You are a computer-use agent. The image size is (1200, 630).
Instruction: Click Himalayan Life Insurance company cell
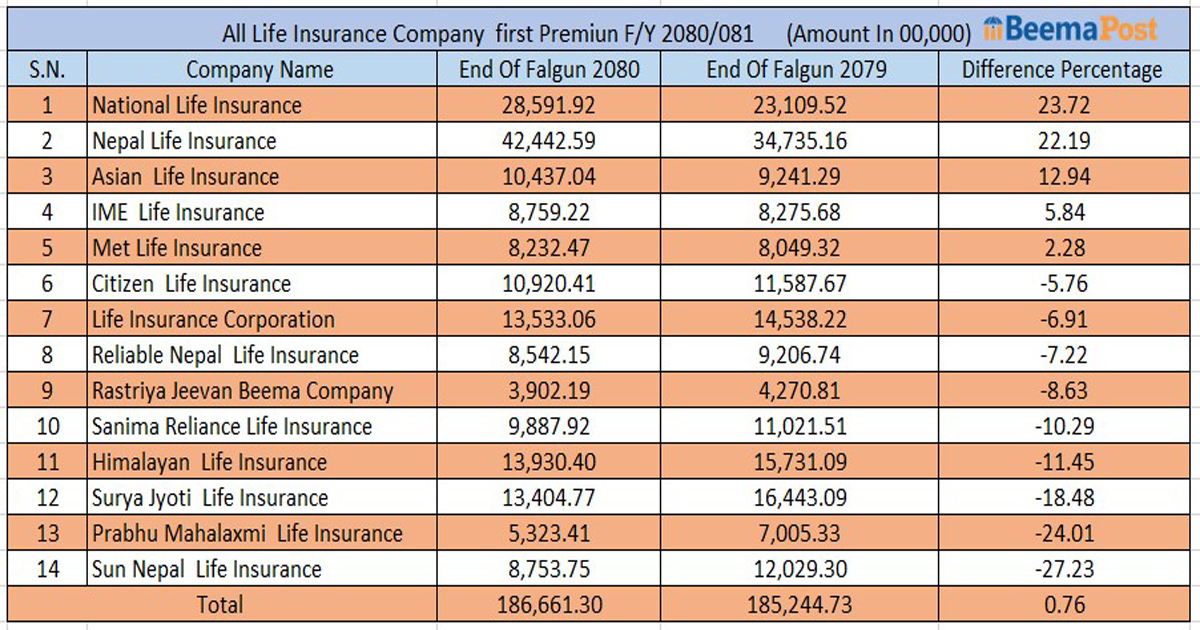210,462
